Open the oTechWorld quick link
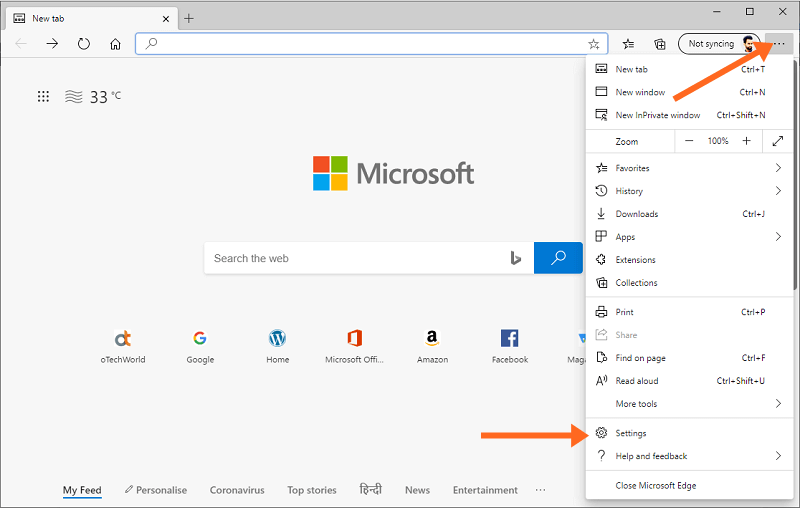 click(122, 346)
